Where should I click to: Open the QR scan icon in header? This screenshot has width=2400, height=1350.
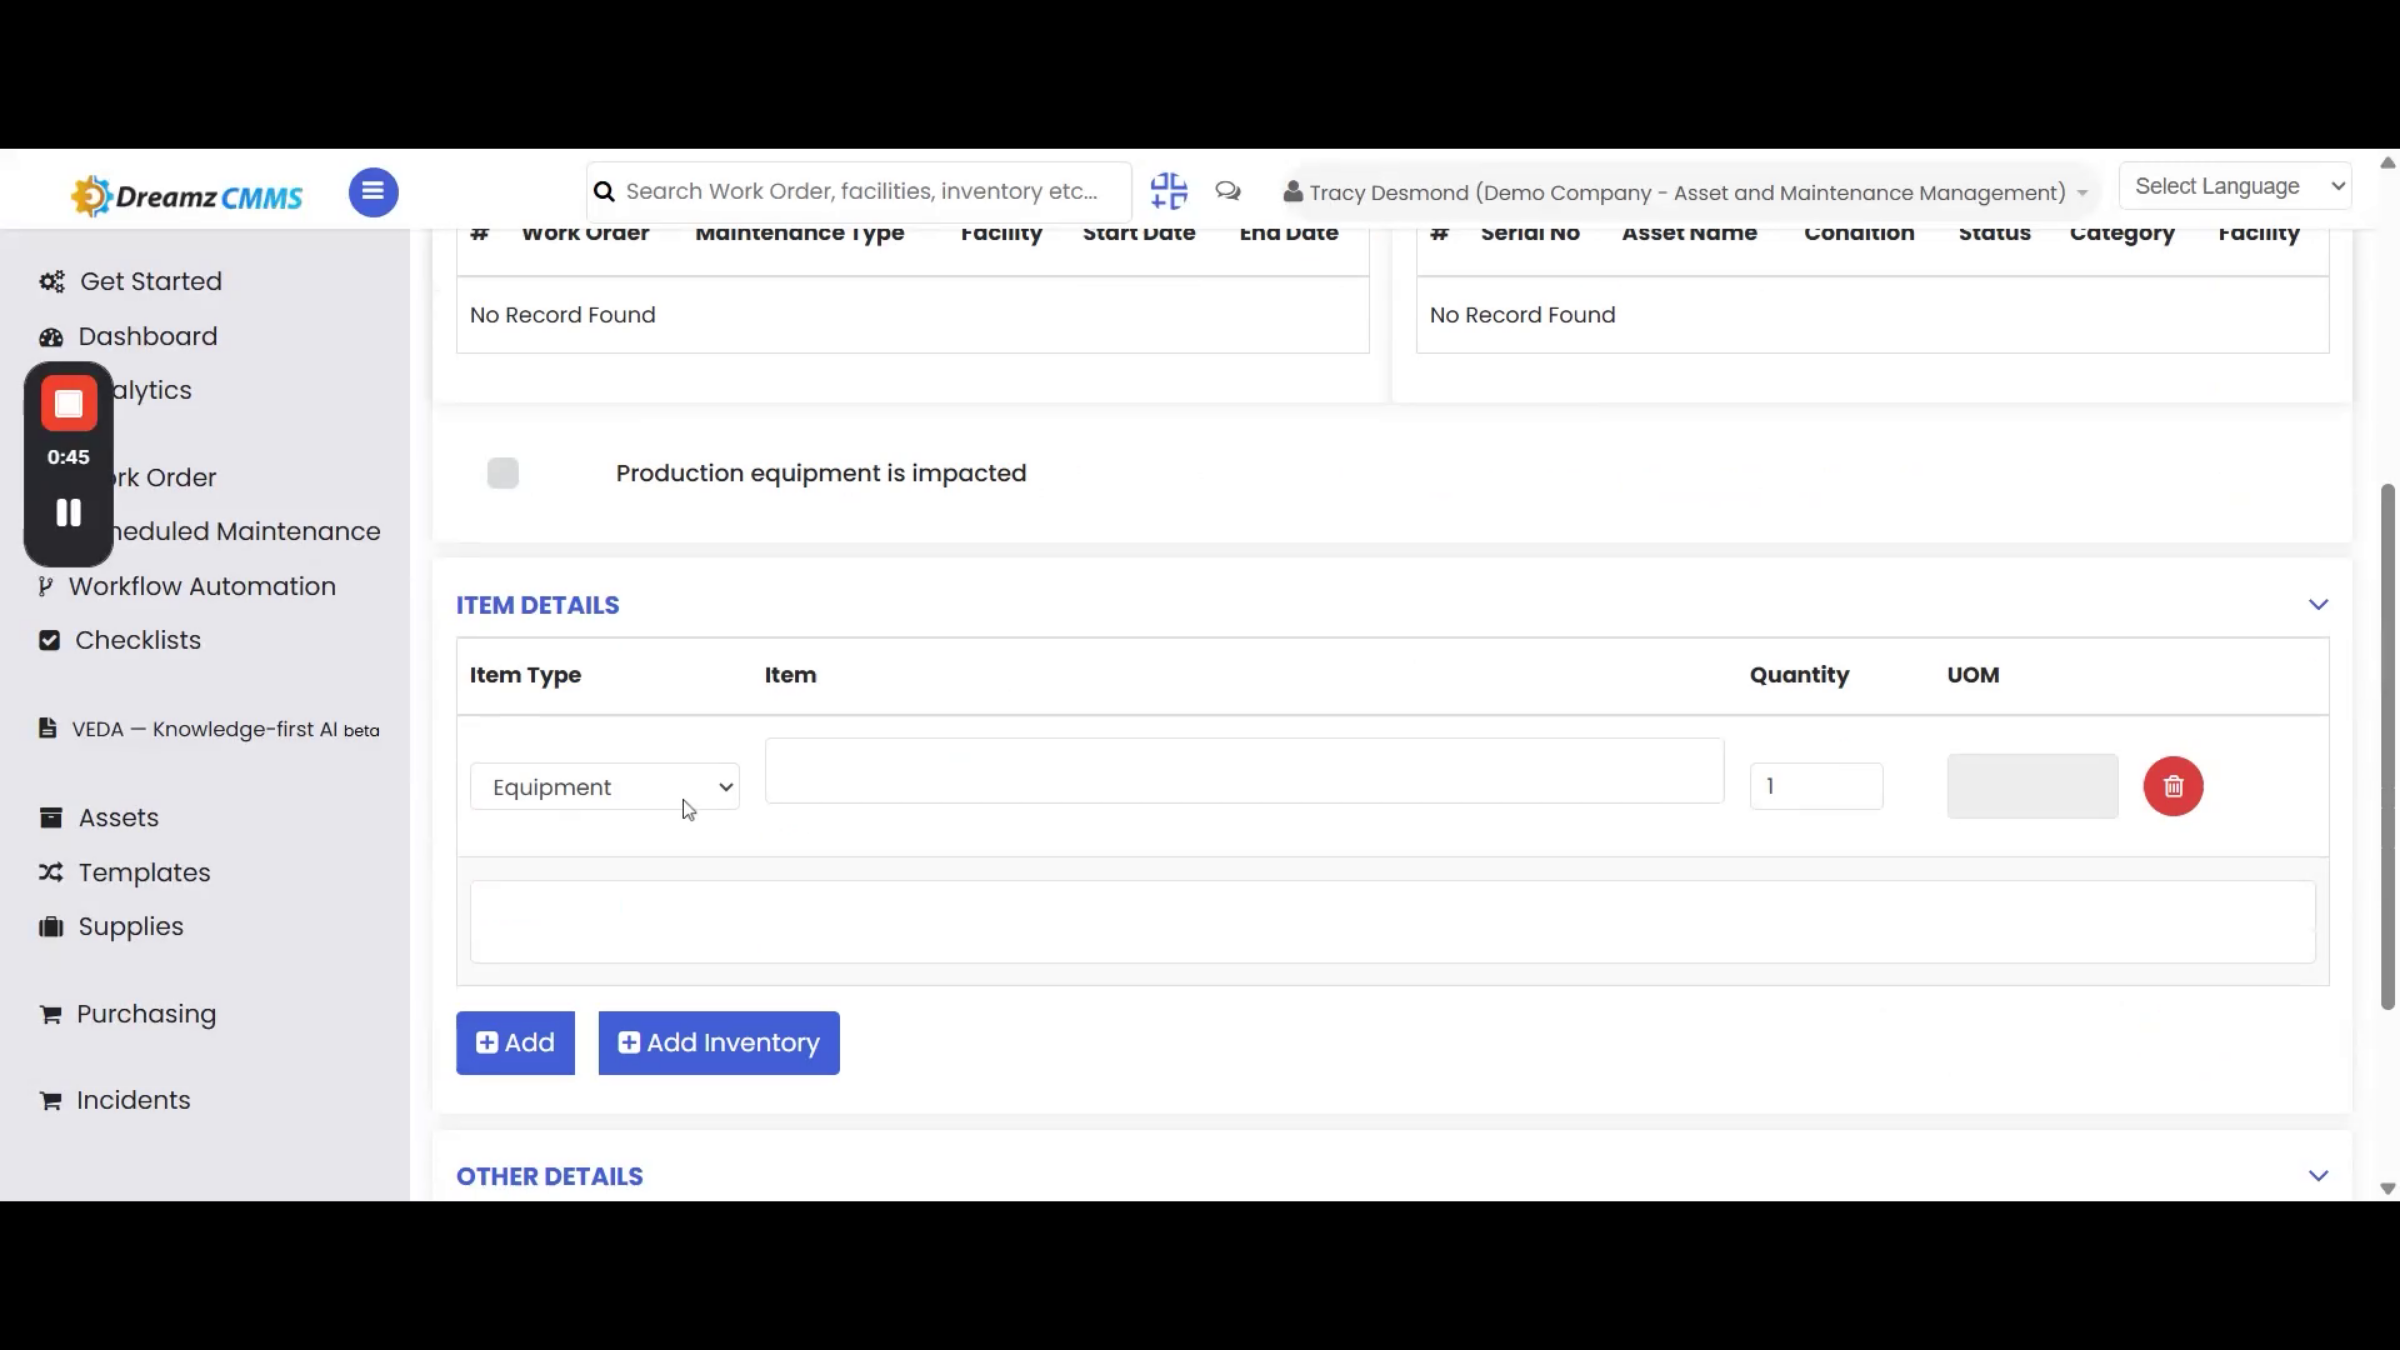(x=1168, y=191)
